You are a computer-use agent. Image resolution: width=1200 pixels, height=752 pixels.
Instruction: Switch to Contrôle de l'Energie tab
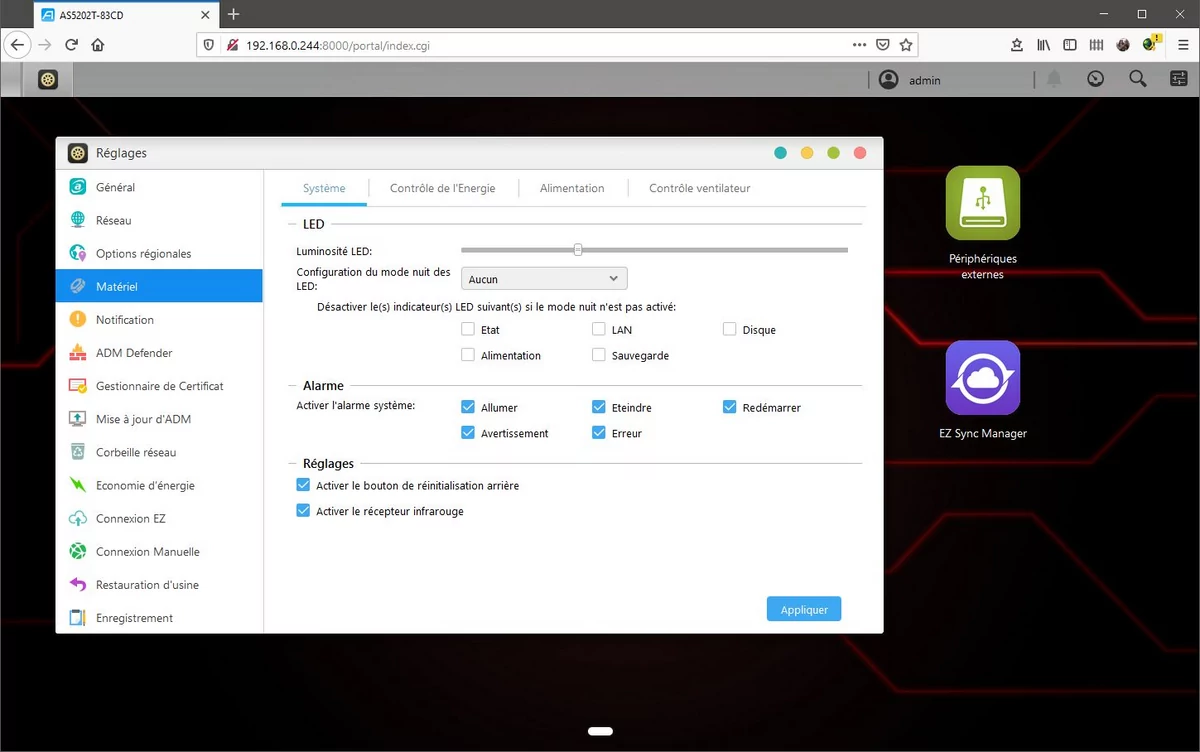[x=443, y=188]
